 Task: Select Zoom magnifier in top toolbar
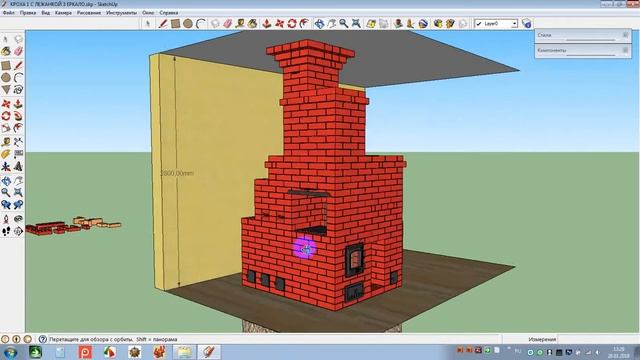click(x=344, y=24)
